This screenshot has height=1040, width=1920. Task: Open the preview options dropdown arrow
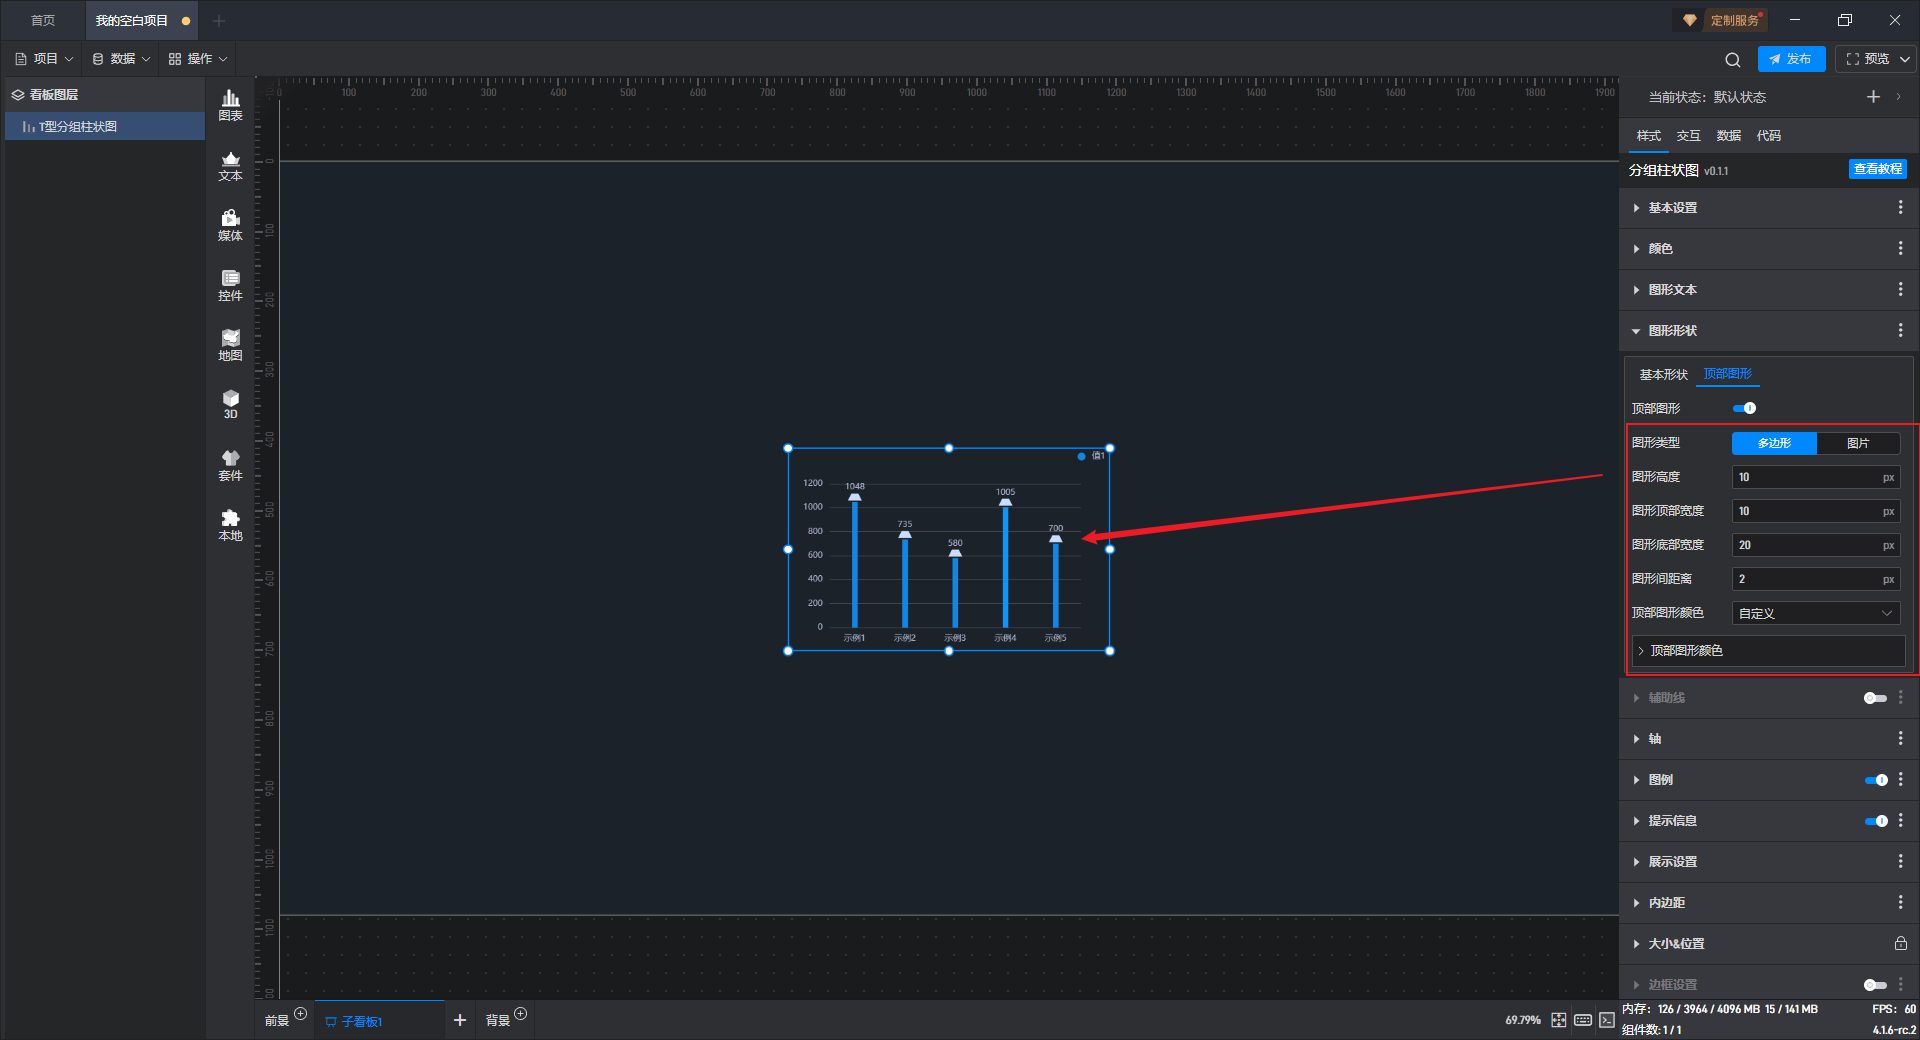(x=1905, y=59)
